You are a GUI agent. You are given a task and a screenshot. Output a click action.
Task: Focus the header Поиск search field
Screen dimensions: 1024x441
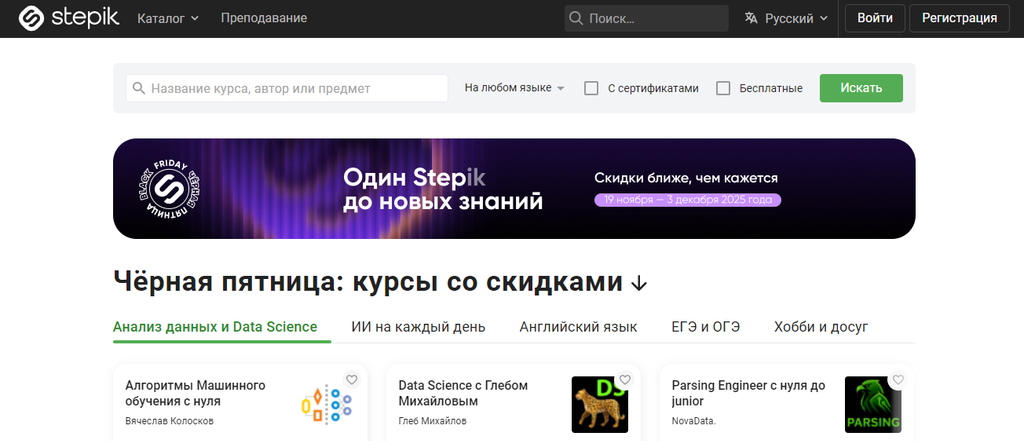click(647, 18)
